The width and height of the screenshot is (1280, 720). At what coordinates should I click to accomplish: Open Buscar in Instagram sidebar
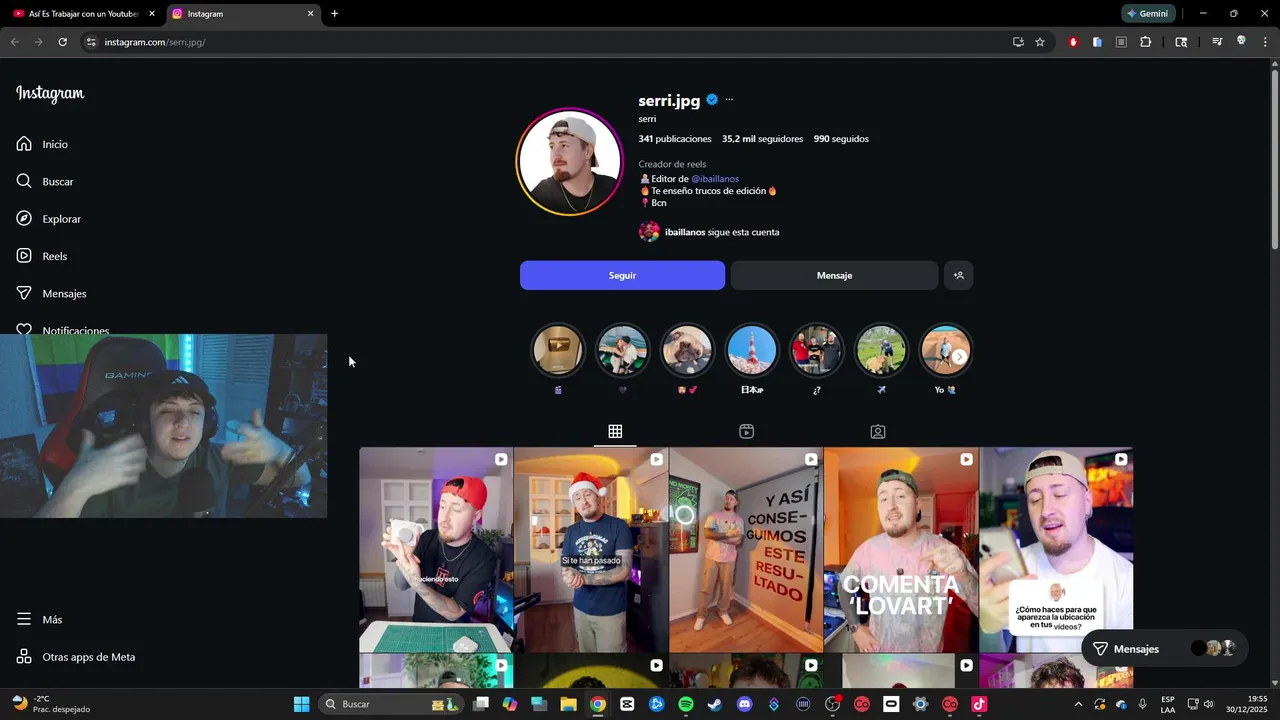tap(45, 181)
